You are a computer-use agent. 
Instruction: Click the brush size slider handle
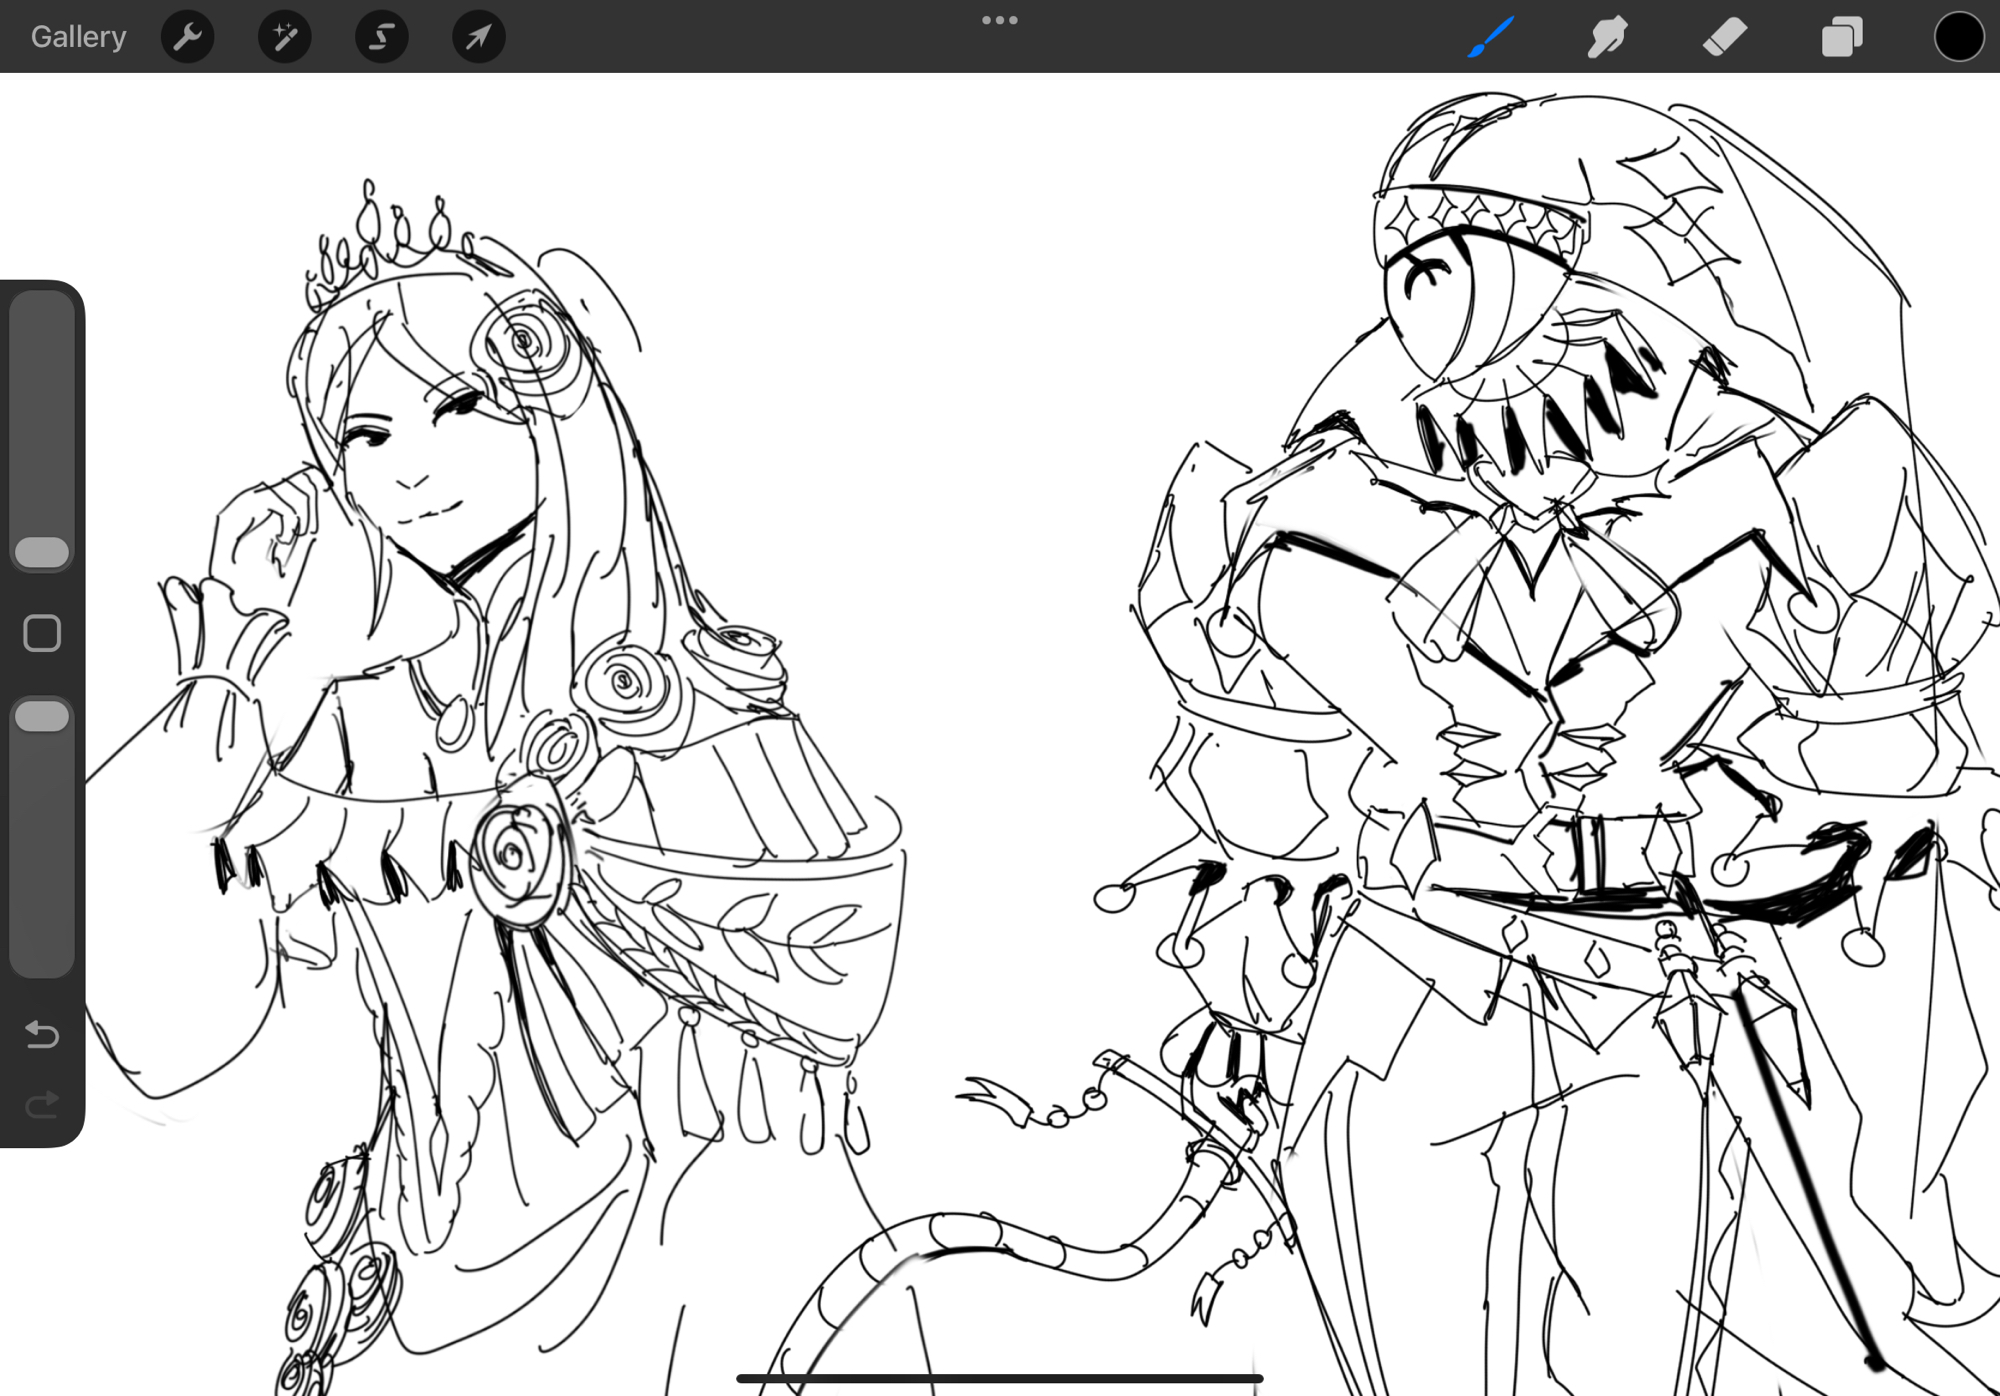point(42,552)
